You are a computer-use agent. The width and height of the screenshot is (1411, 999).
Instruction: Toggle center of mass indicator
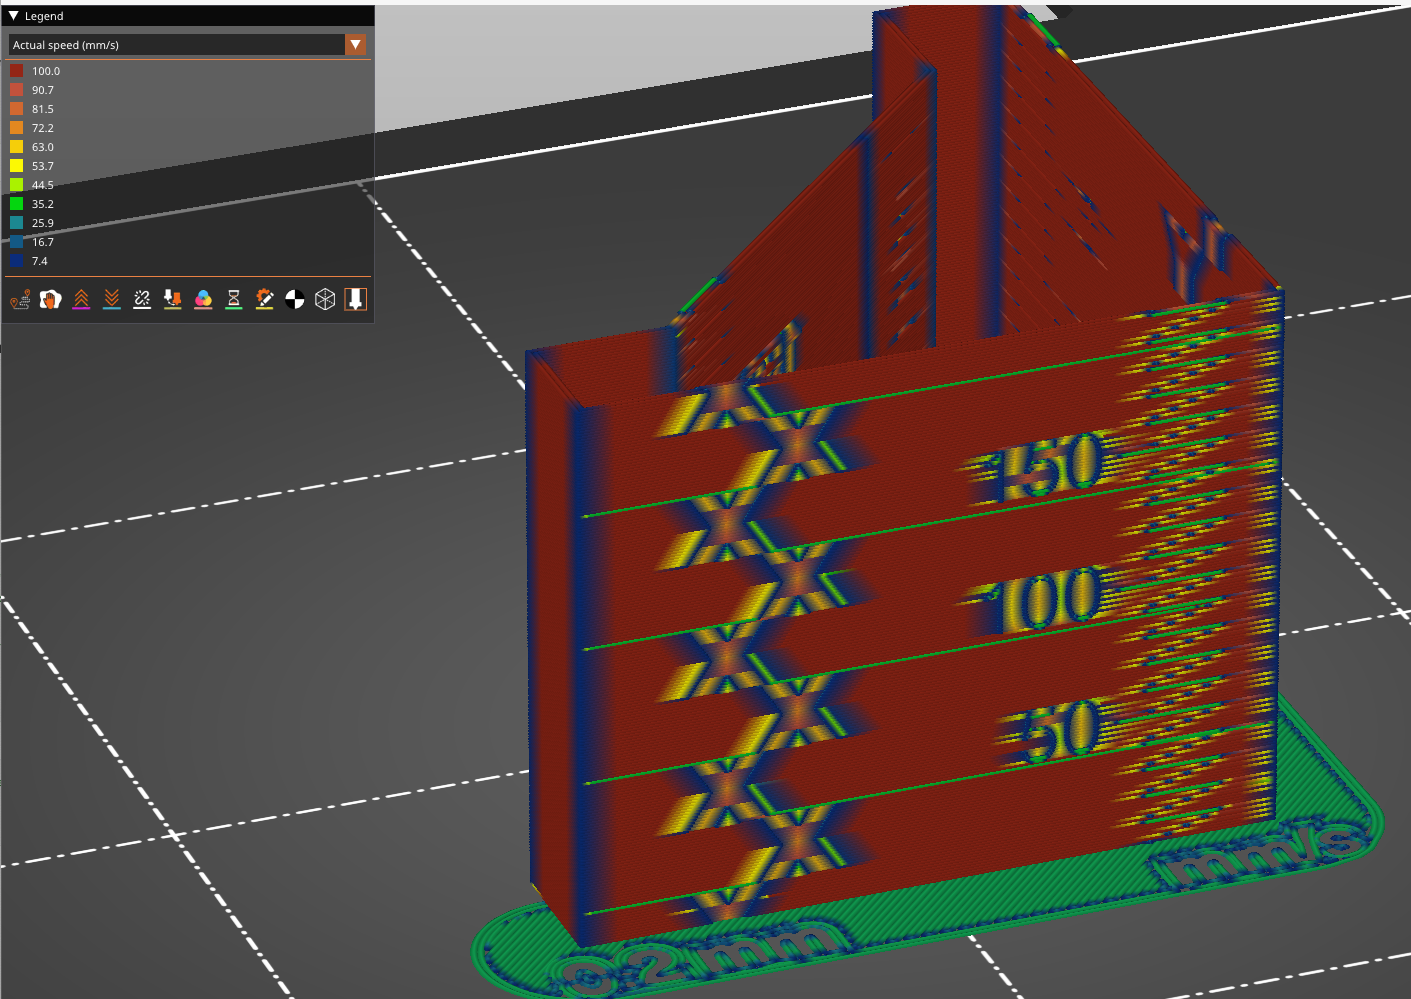click(x=295, y=298)
